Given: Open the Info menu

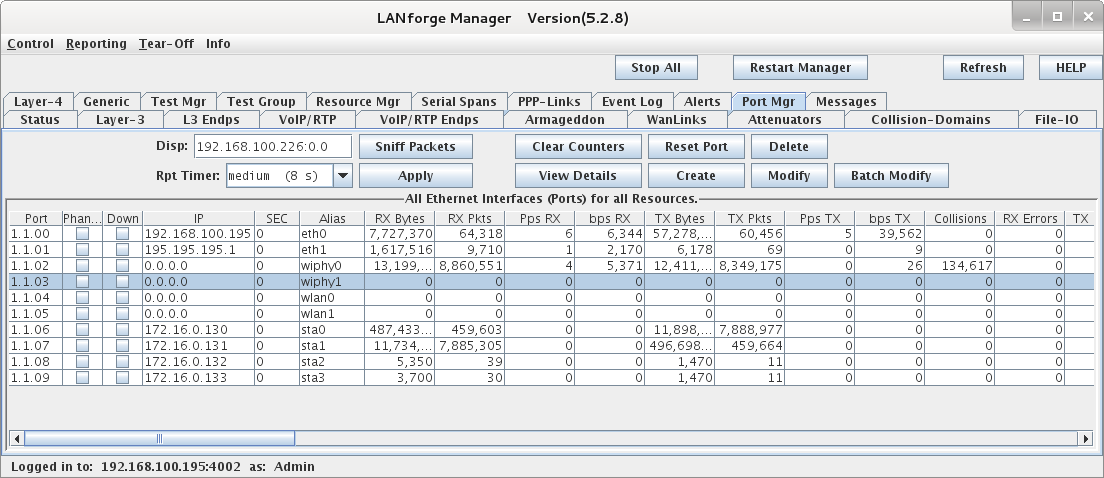Looking at the screenshot, I should click(x=218, y=44).
